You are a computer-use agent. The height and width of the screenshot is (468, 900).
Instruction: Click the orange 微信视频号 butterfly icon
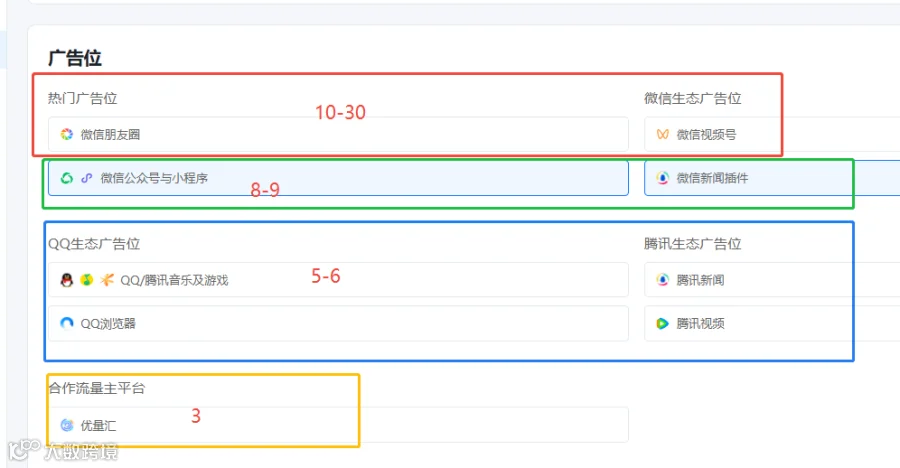(x=662, y=134)
